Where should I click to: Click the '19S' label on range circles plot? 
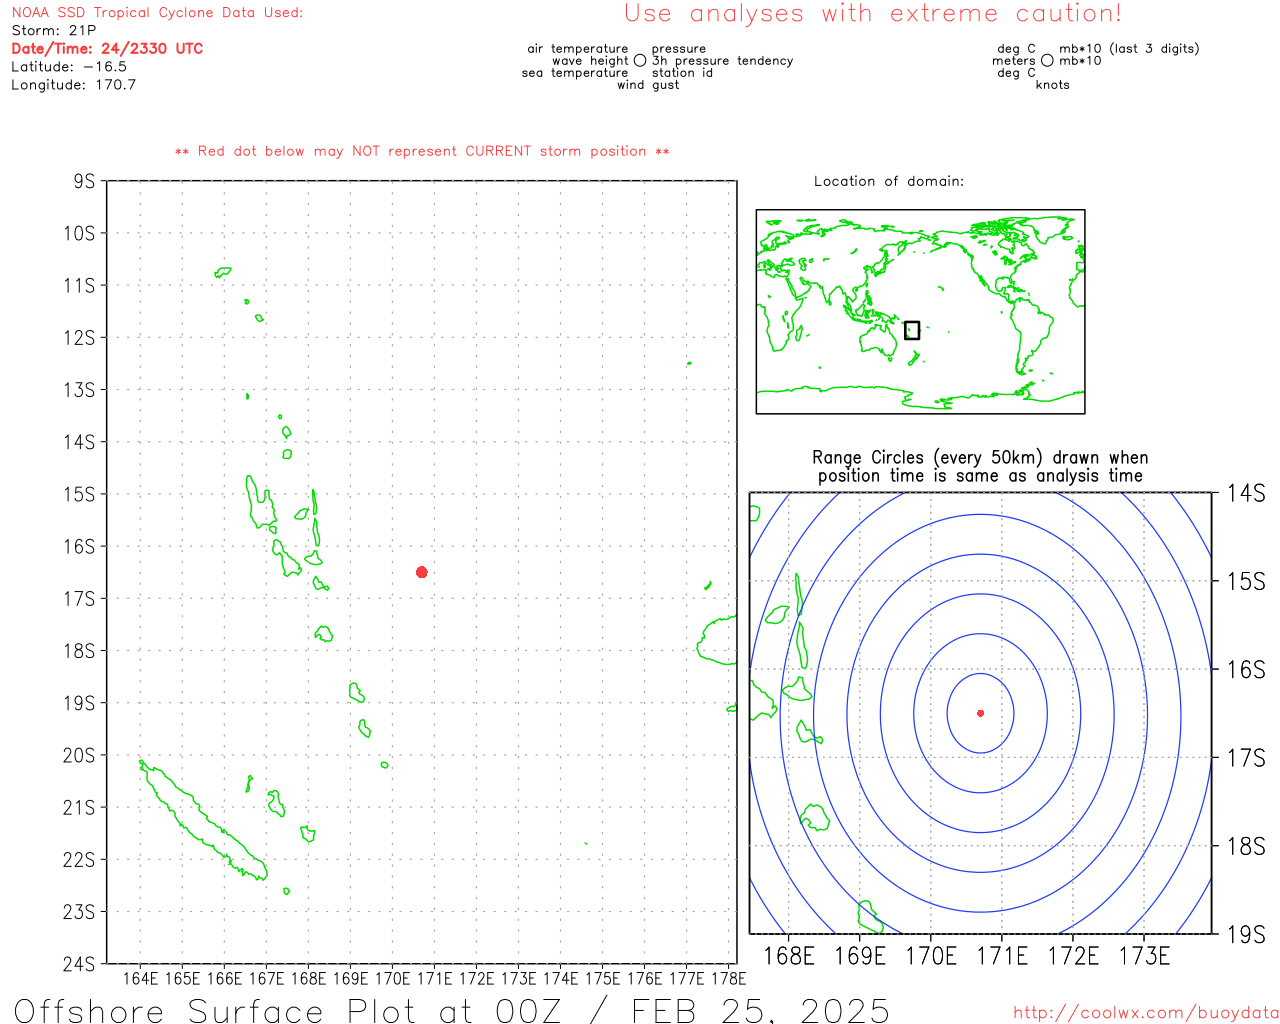[1246, 935]
